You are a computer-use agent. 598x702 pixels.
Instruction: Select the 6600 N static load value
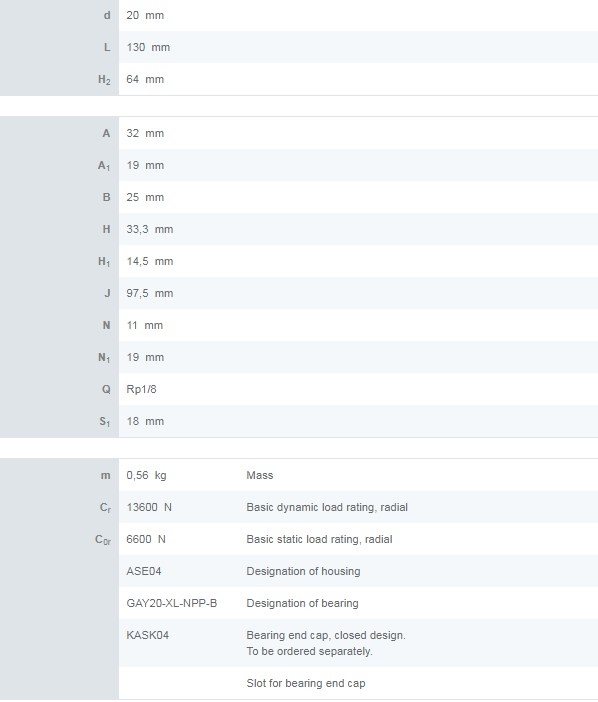point(146,539)
